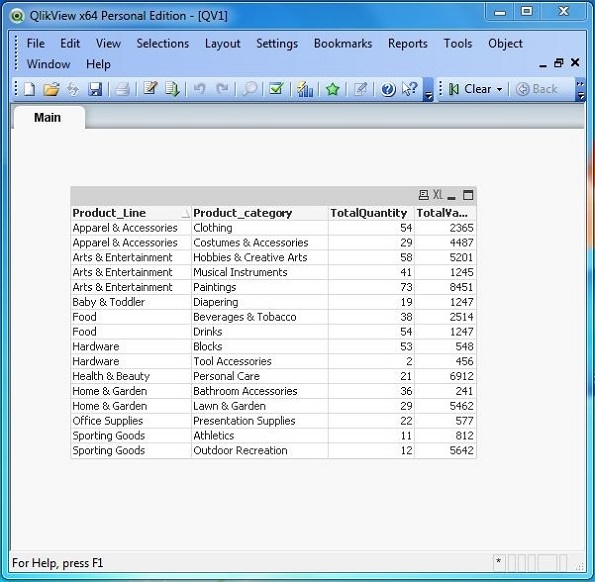Click the TotalVa... column header
This screenshot has height=582, width=595.
[445, 213]
